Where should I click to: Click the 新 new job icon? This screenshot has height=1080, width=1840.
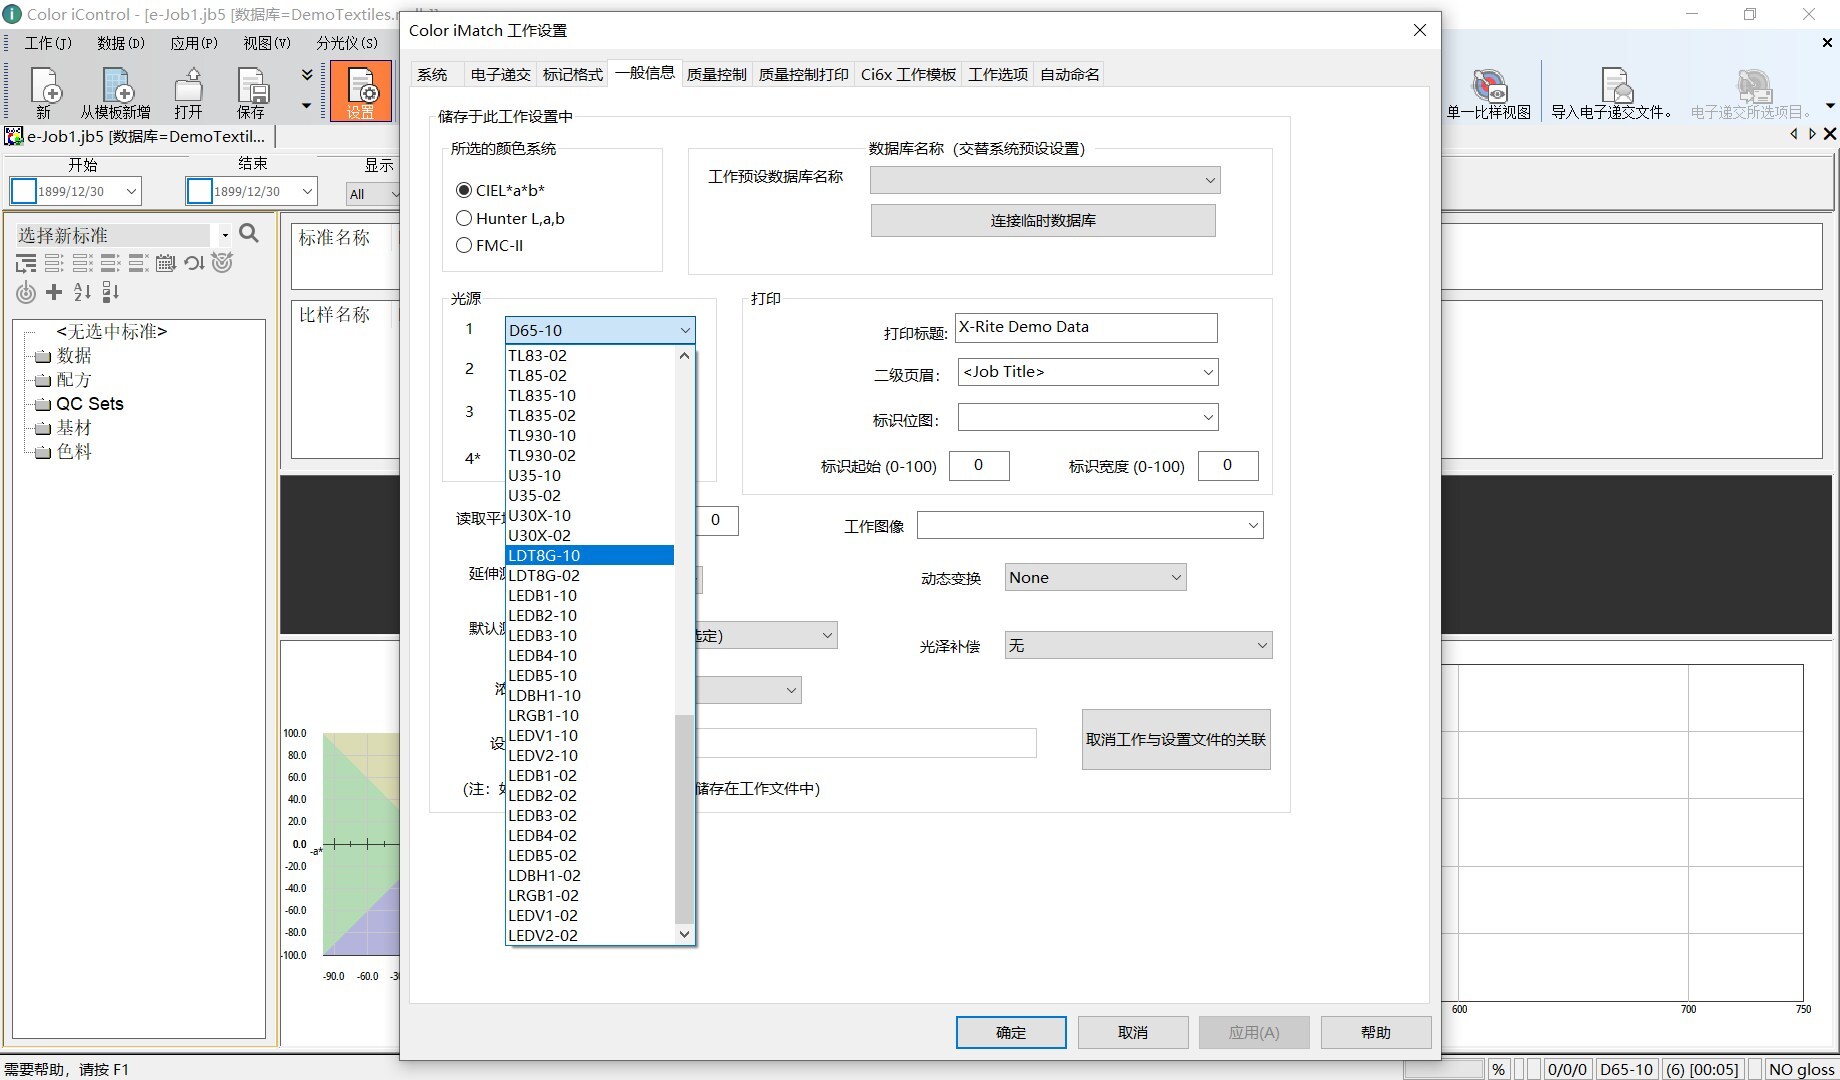coord(44,88)
